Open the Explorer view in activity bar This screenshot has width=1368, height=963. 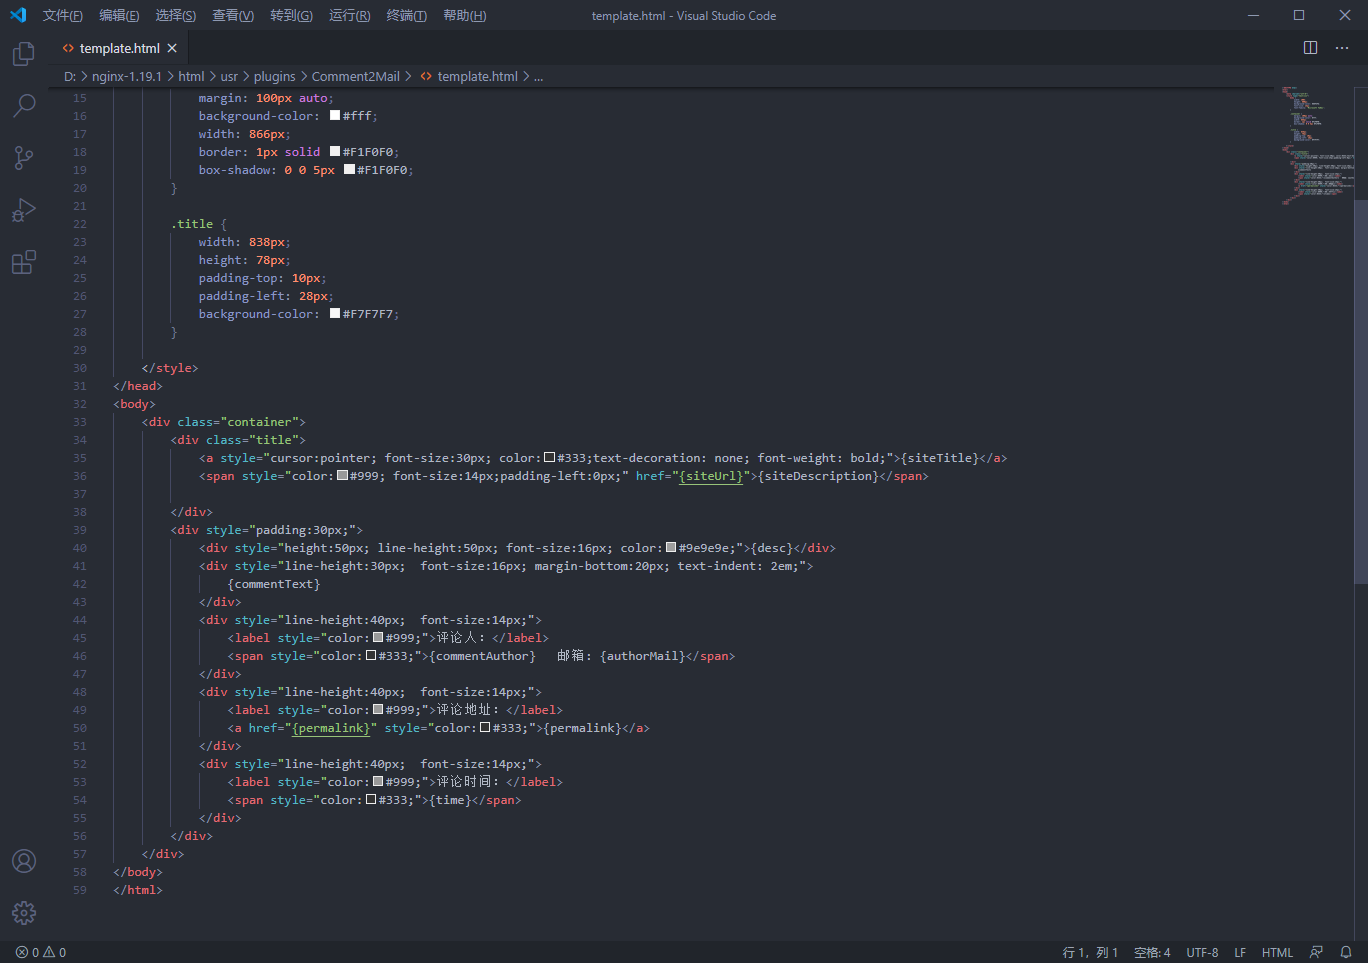point(24,53)
